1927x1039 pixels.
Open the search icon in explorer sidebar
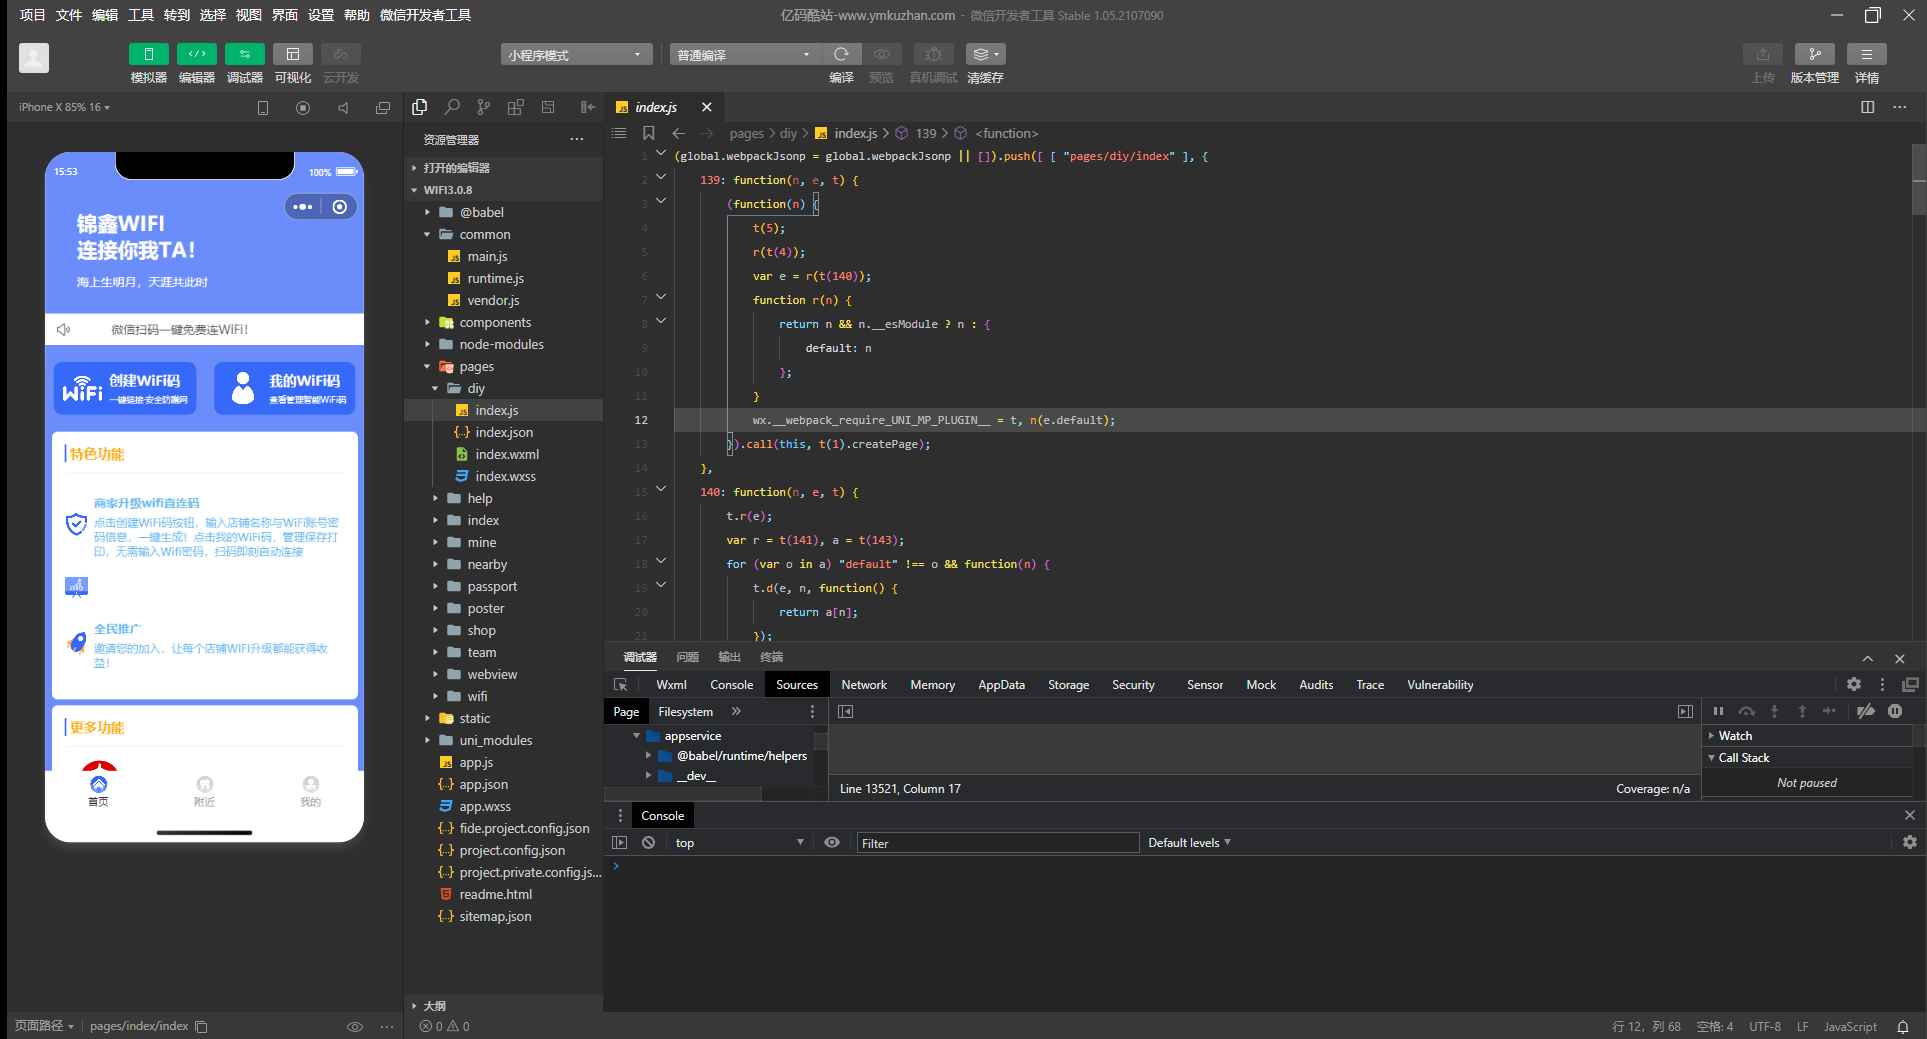[x=452, y=107]
